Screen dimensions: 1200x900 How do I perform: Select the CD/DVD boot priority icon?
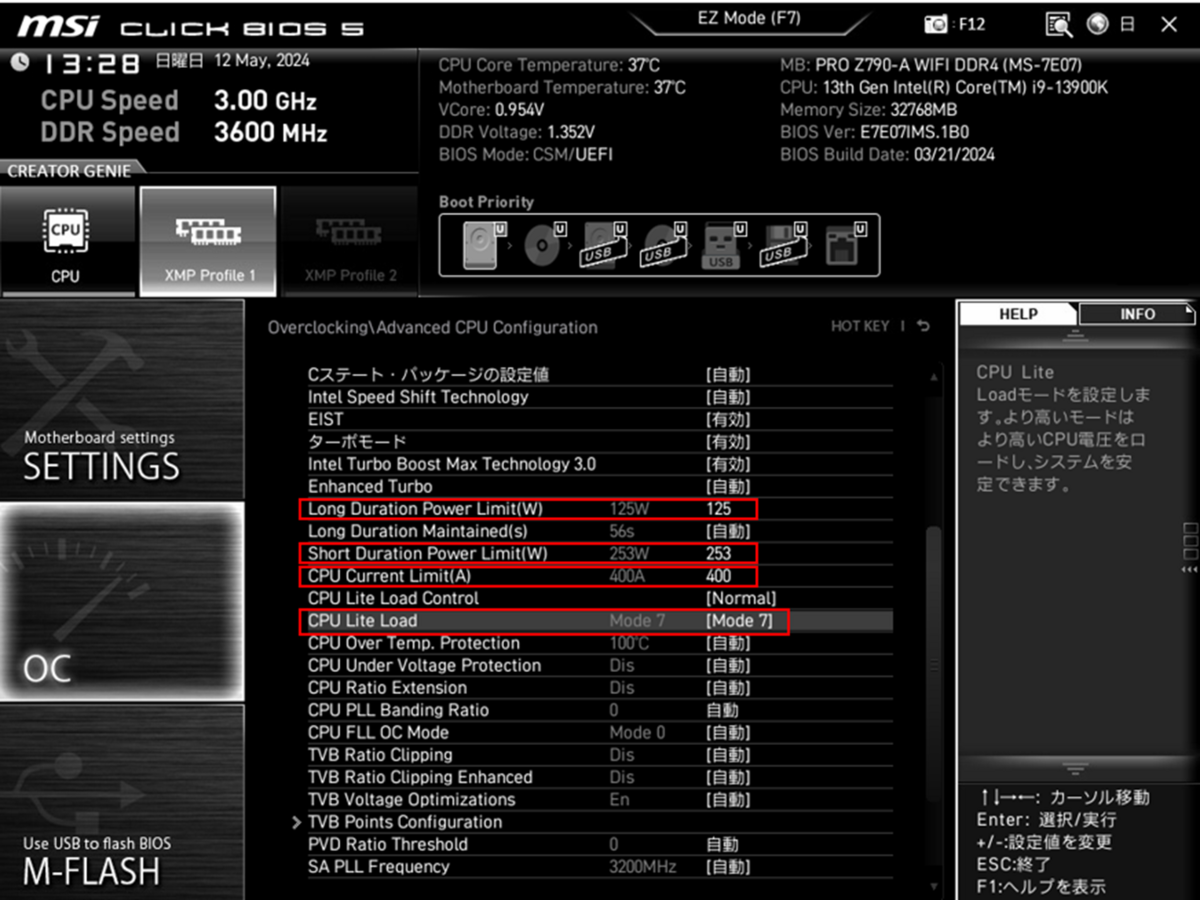[x=545, y=246]
